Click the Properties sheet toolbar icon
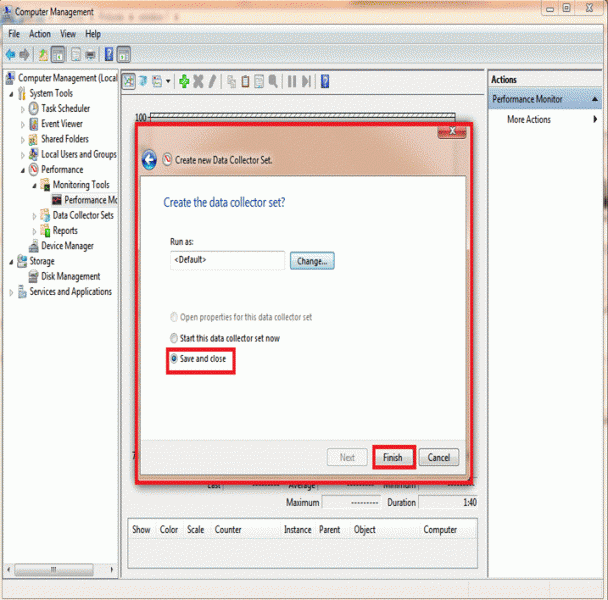 76,55
